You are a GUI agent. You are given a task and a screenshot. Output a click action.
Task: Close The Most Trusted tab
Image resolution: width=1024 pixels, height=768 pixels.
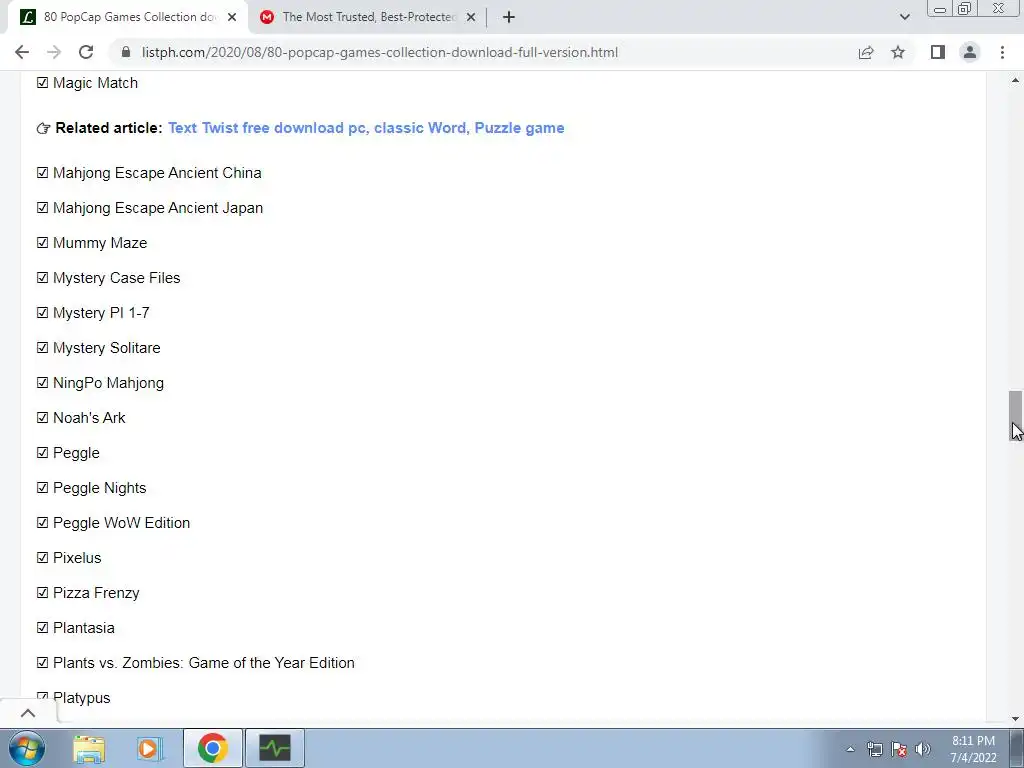tap(471, 17)
